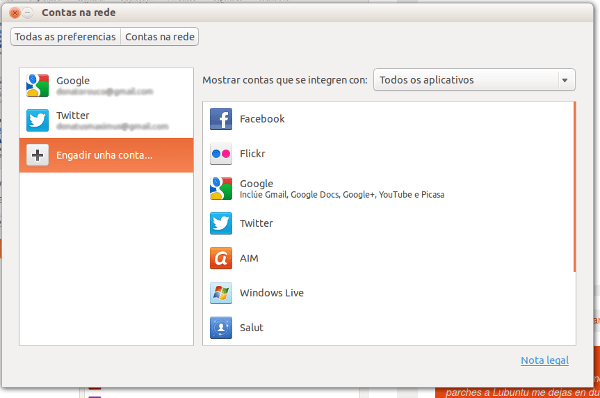Minimize the Contas na rede window
Screen dimensions: 600x398
28,13
